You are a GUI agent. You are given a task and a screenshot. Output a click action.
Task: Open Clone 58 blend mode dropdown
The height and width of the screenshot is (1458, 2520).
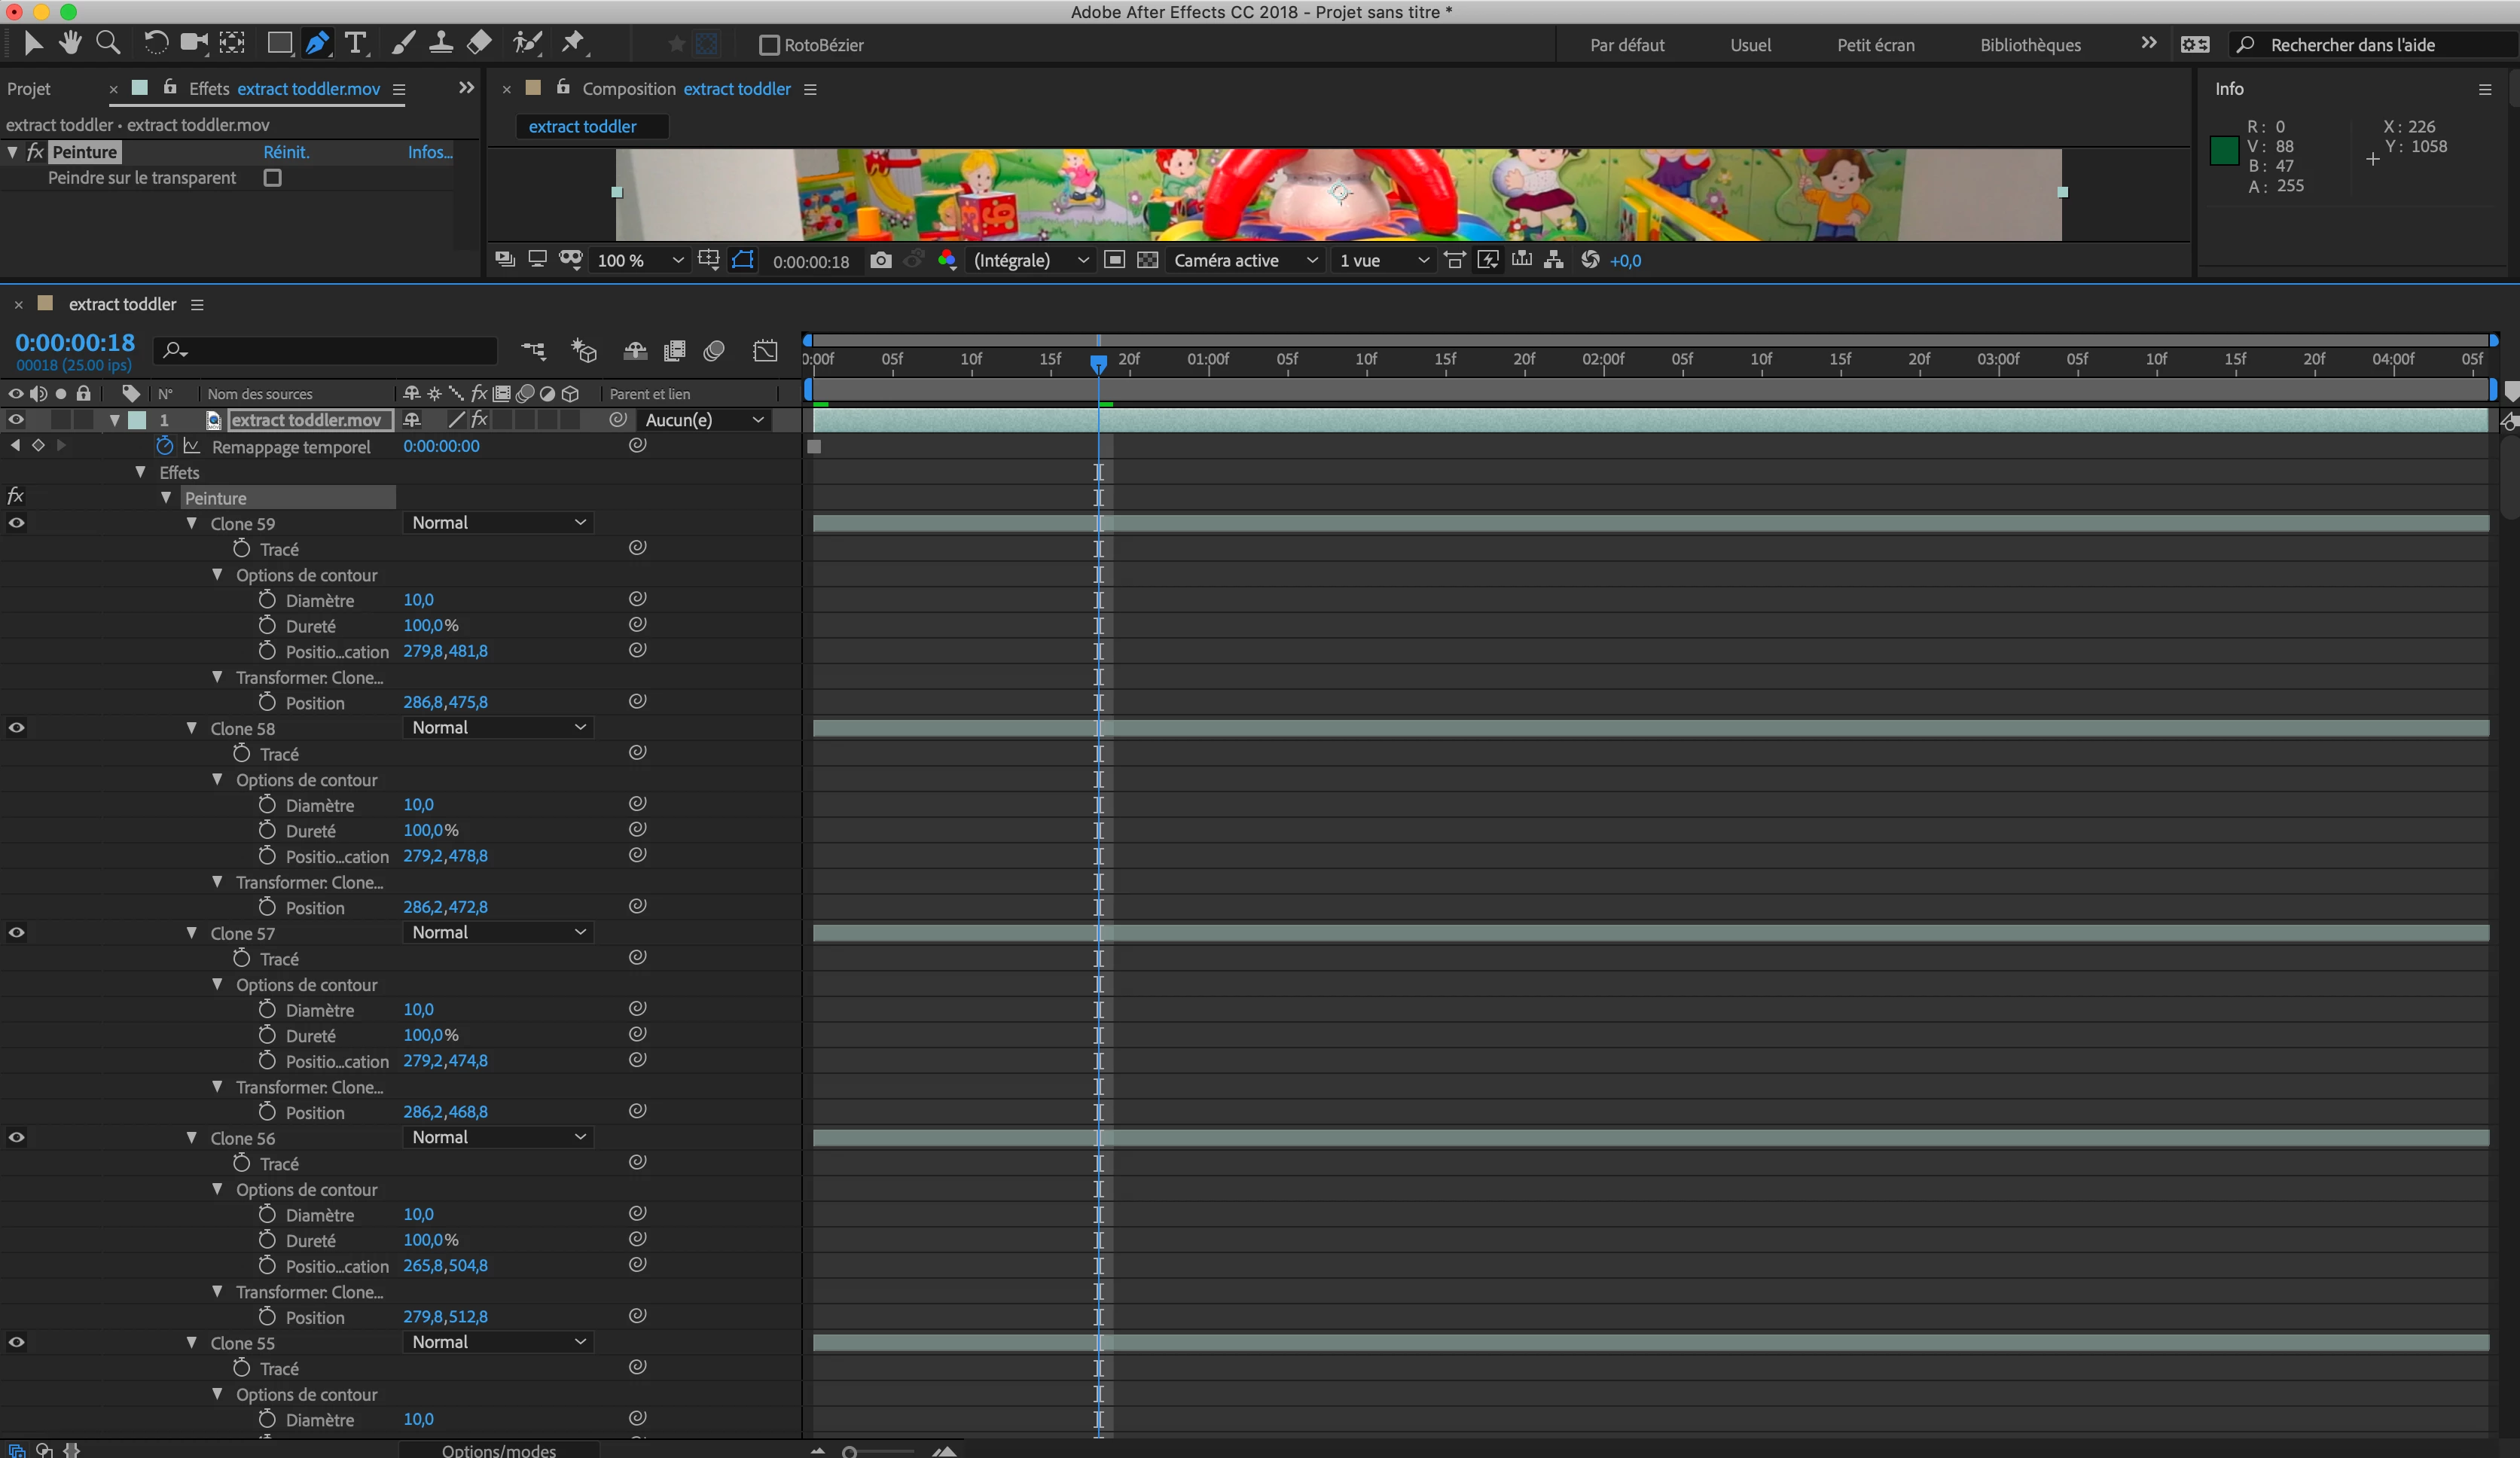click(x=498, y=728)
